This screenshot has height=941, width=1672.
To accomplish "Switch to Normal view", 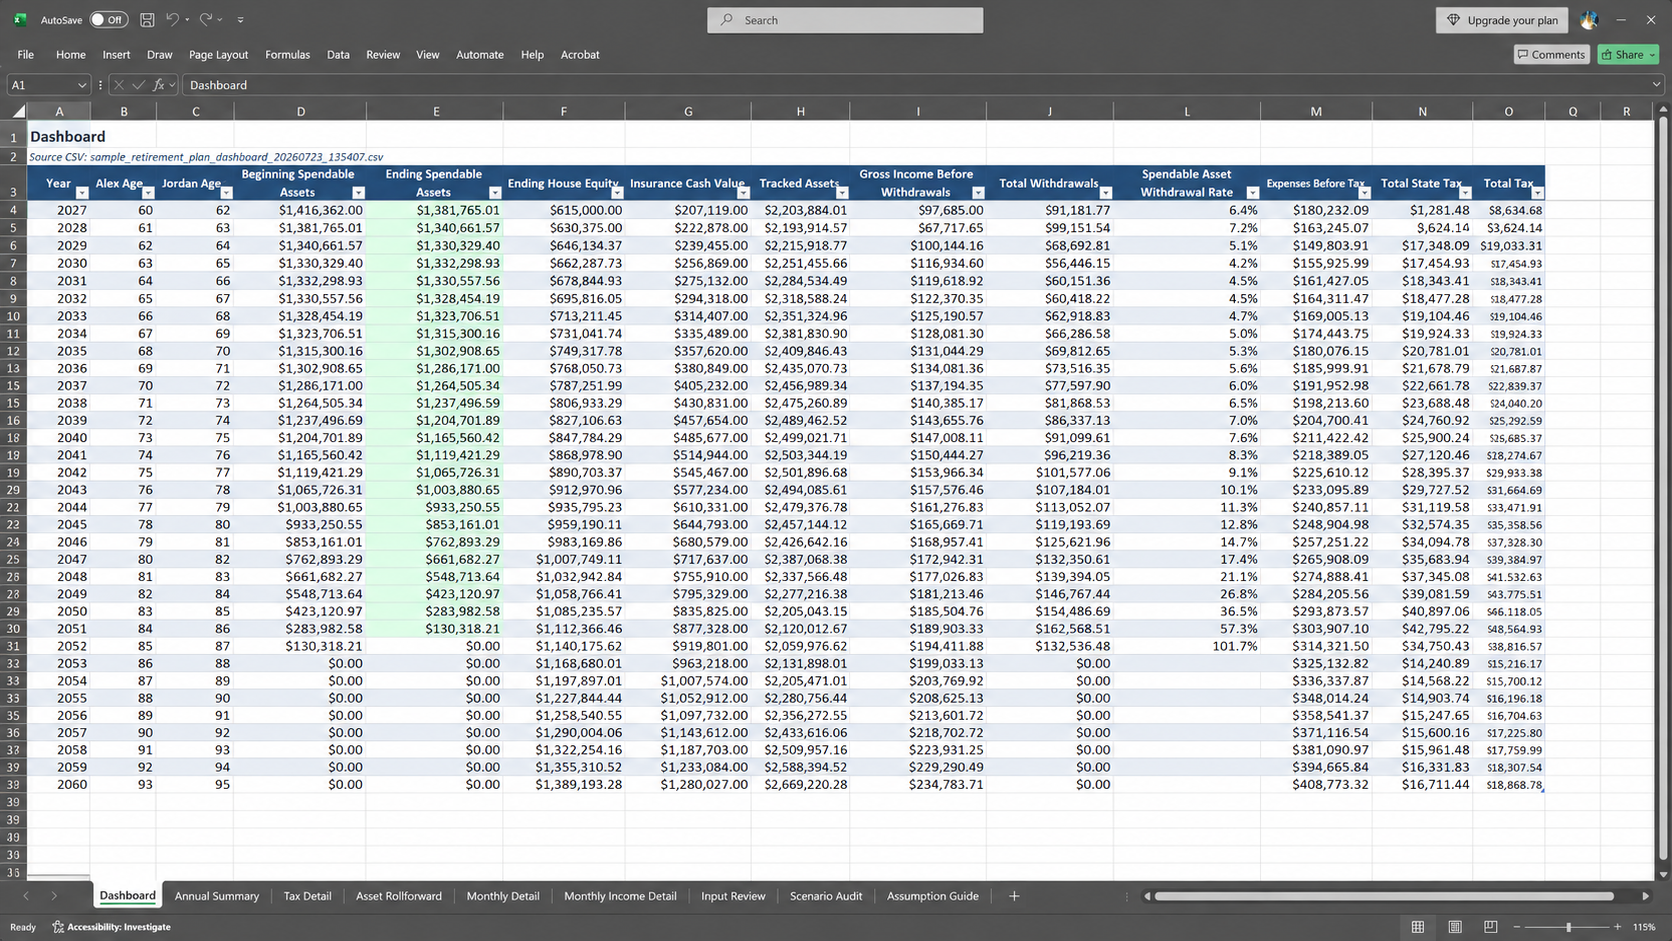I will 1418,927.
